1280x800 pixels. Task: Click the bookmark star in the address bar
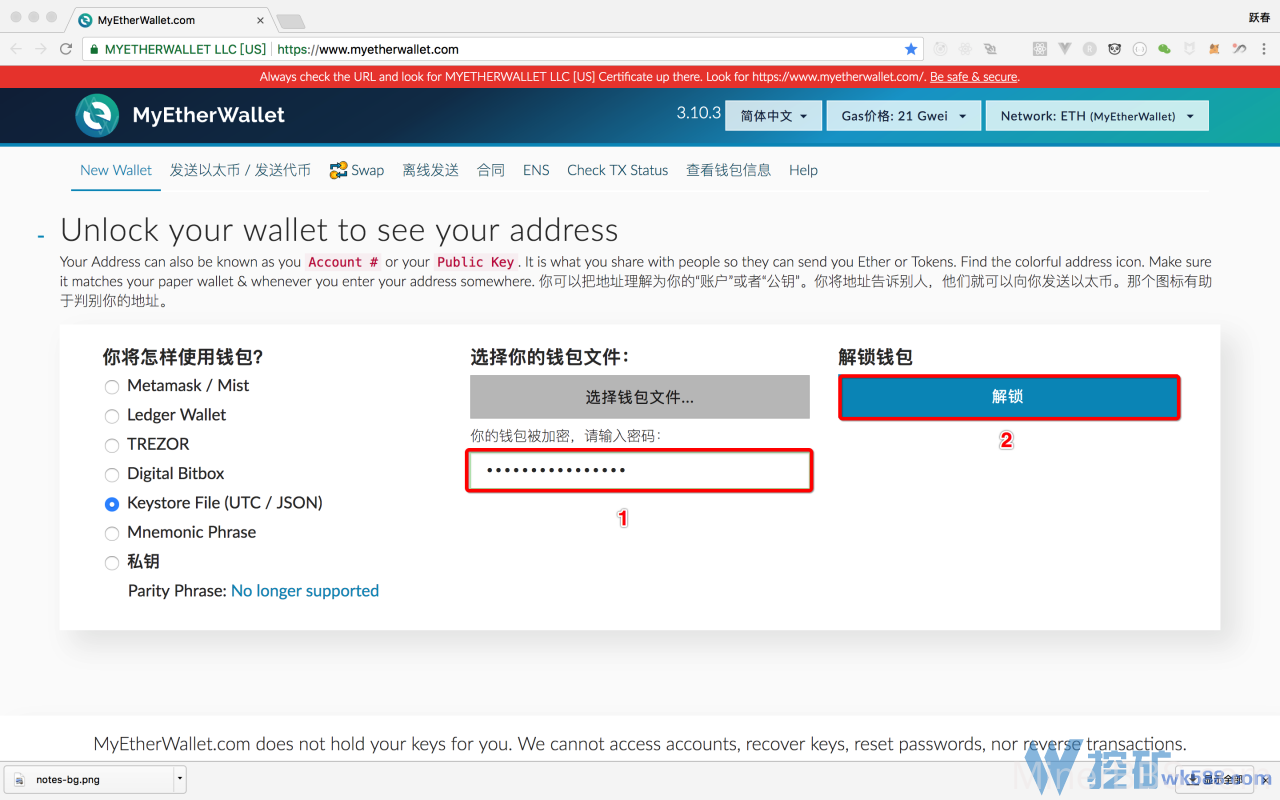tap(911, 49)
